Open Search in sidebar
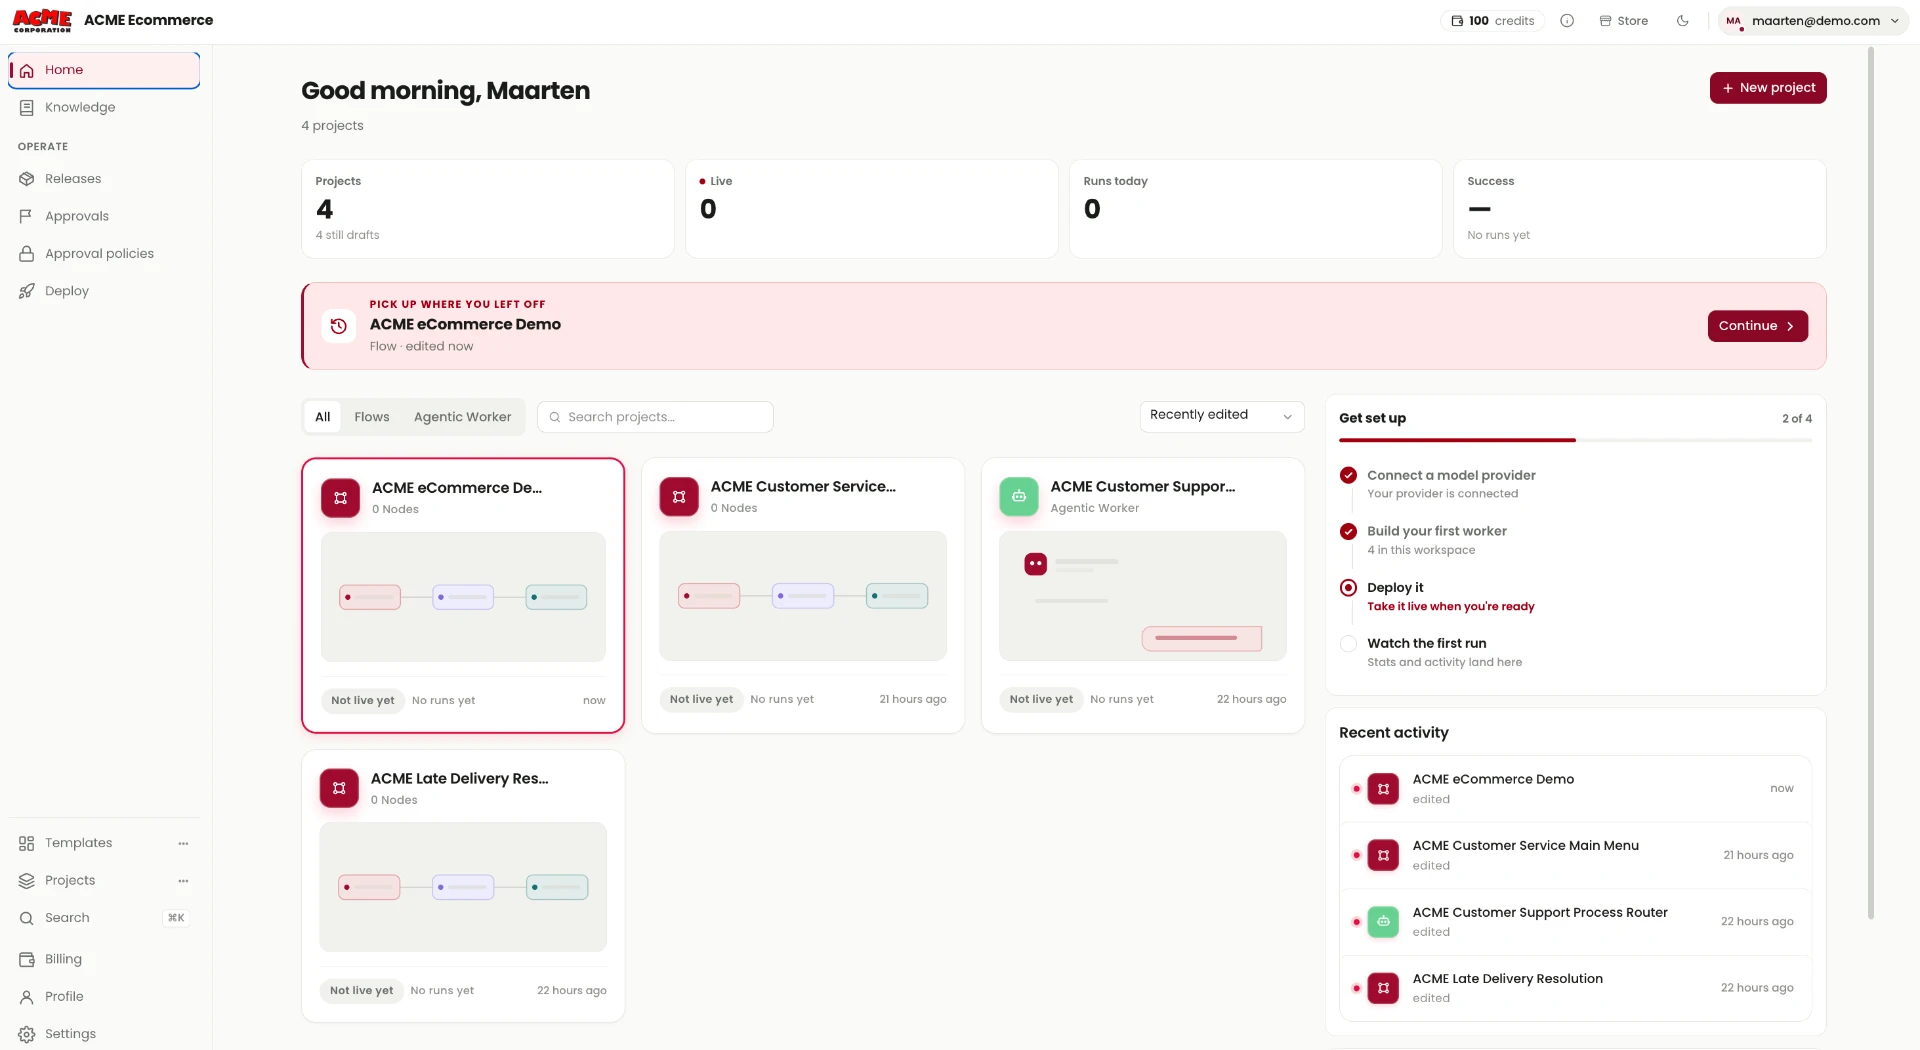This screenshot has width=1920, height=1050. tap(104, 918)
